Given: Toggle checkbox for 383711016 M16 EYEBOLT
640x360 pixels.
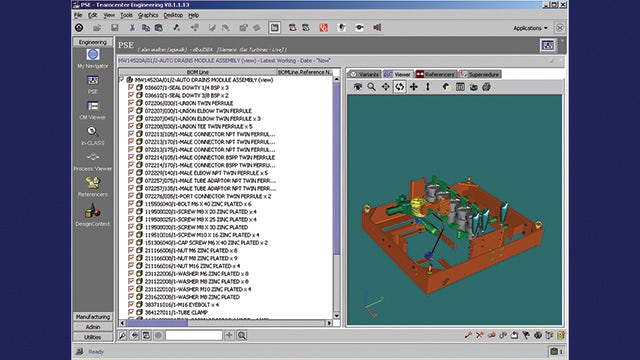Looking at the screenshot, I should (x=131, y=304).
